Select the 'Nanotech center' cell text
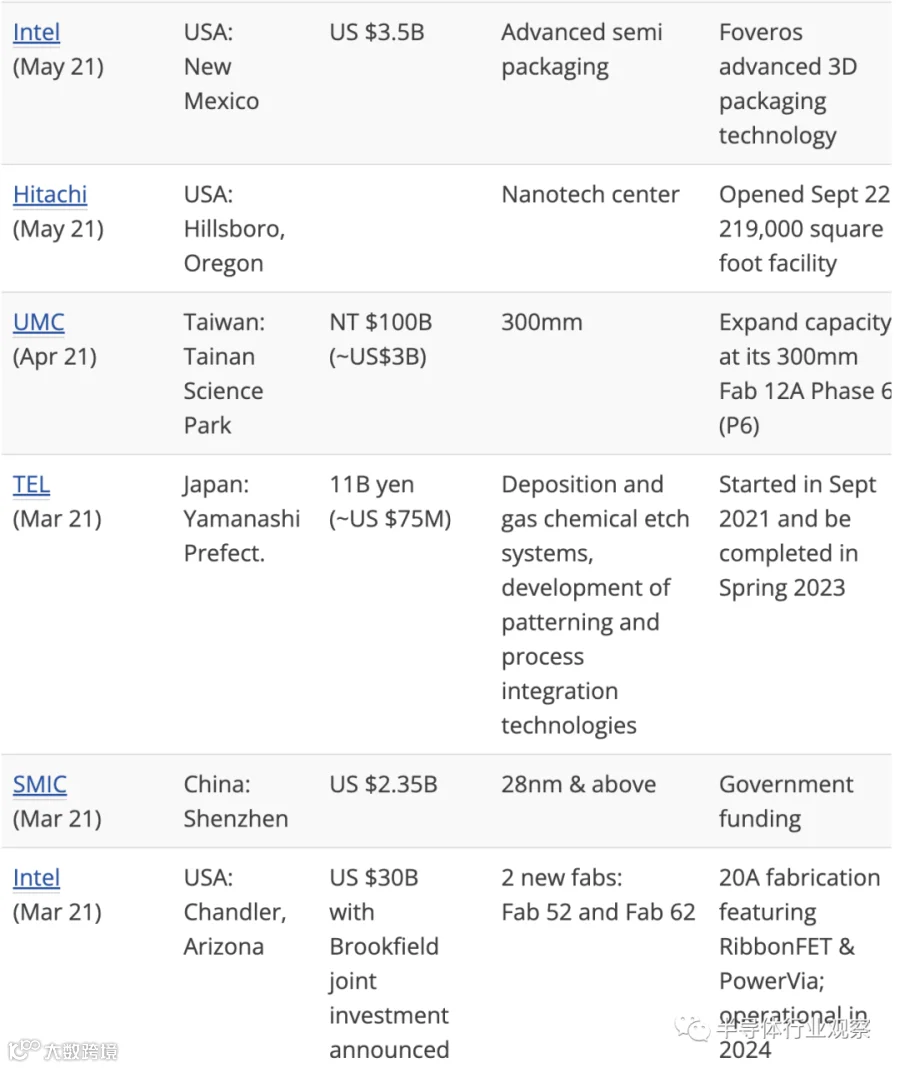Screen dimensions: 900x1068 [x=590, y=195]
